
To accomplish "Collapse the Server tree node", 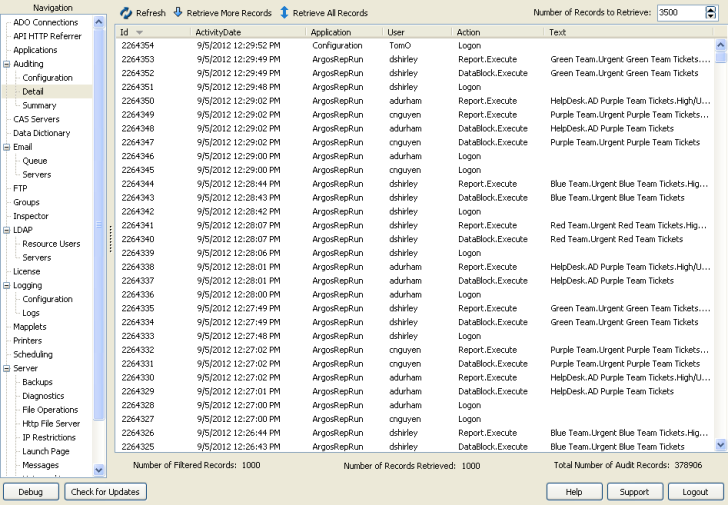I will pos(6,369).
